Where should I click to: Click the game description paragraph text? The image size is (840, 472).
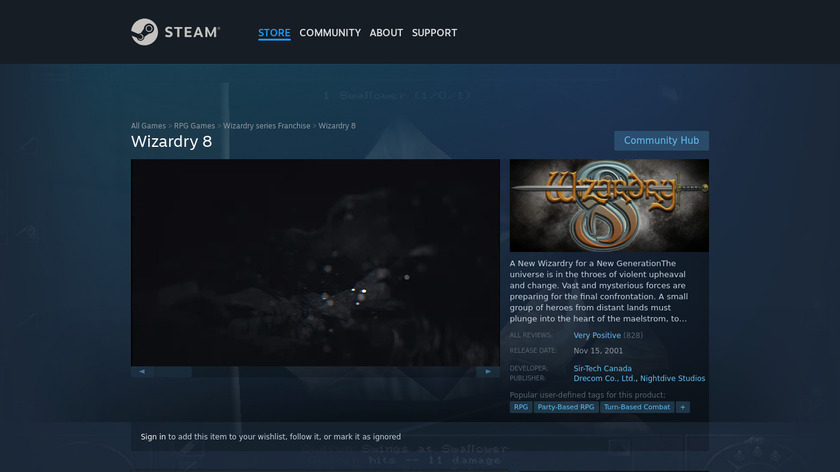coord(599,291)
